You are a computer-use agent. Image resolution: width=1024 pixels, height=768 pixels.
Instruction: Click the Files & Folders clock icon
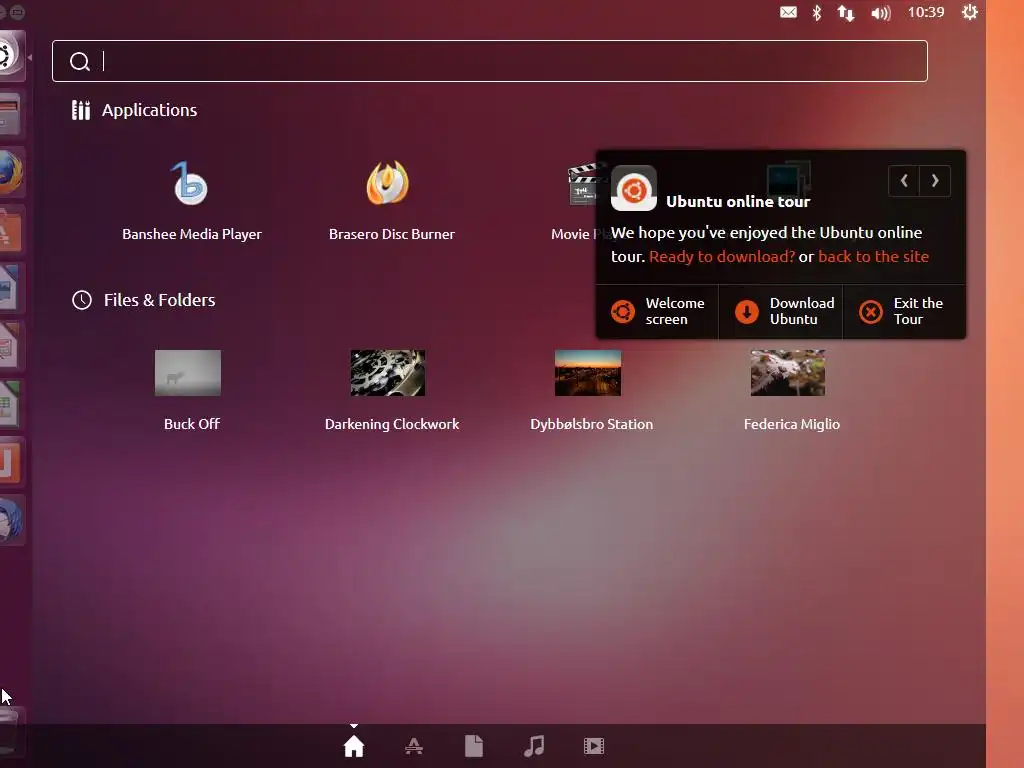[82, 300]
